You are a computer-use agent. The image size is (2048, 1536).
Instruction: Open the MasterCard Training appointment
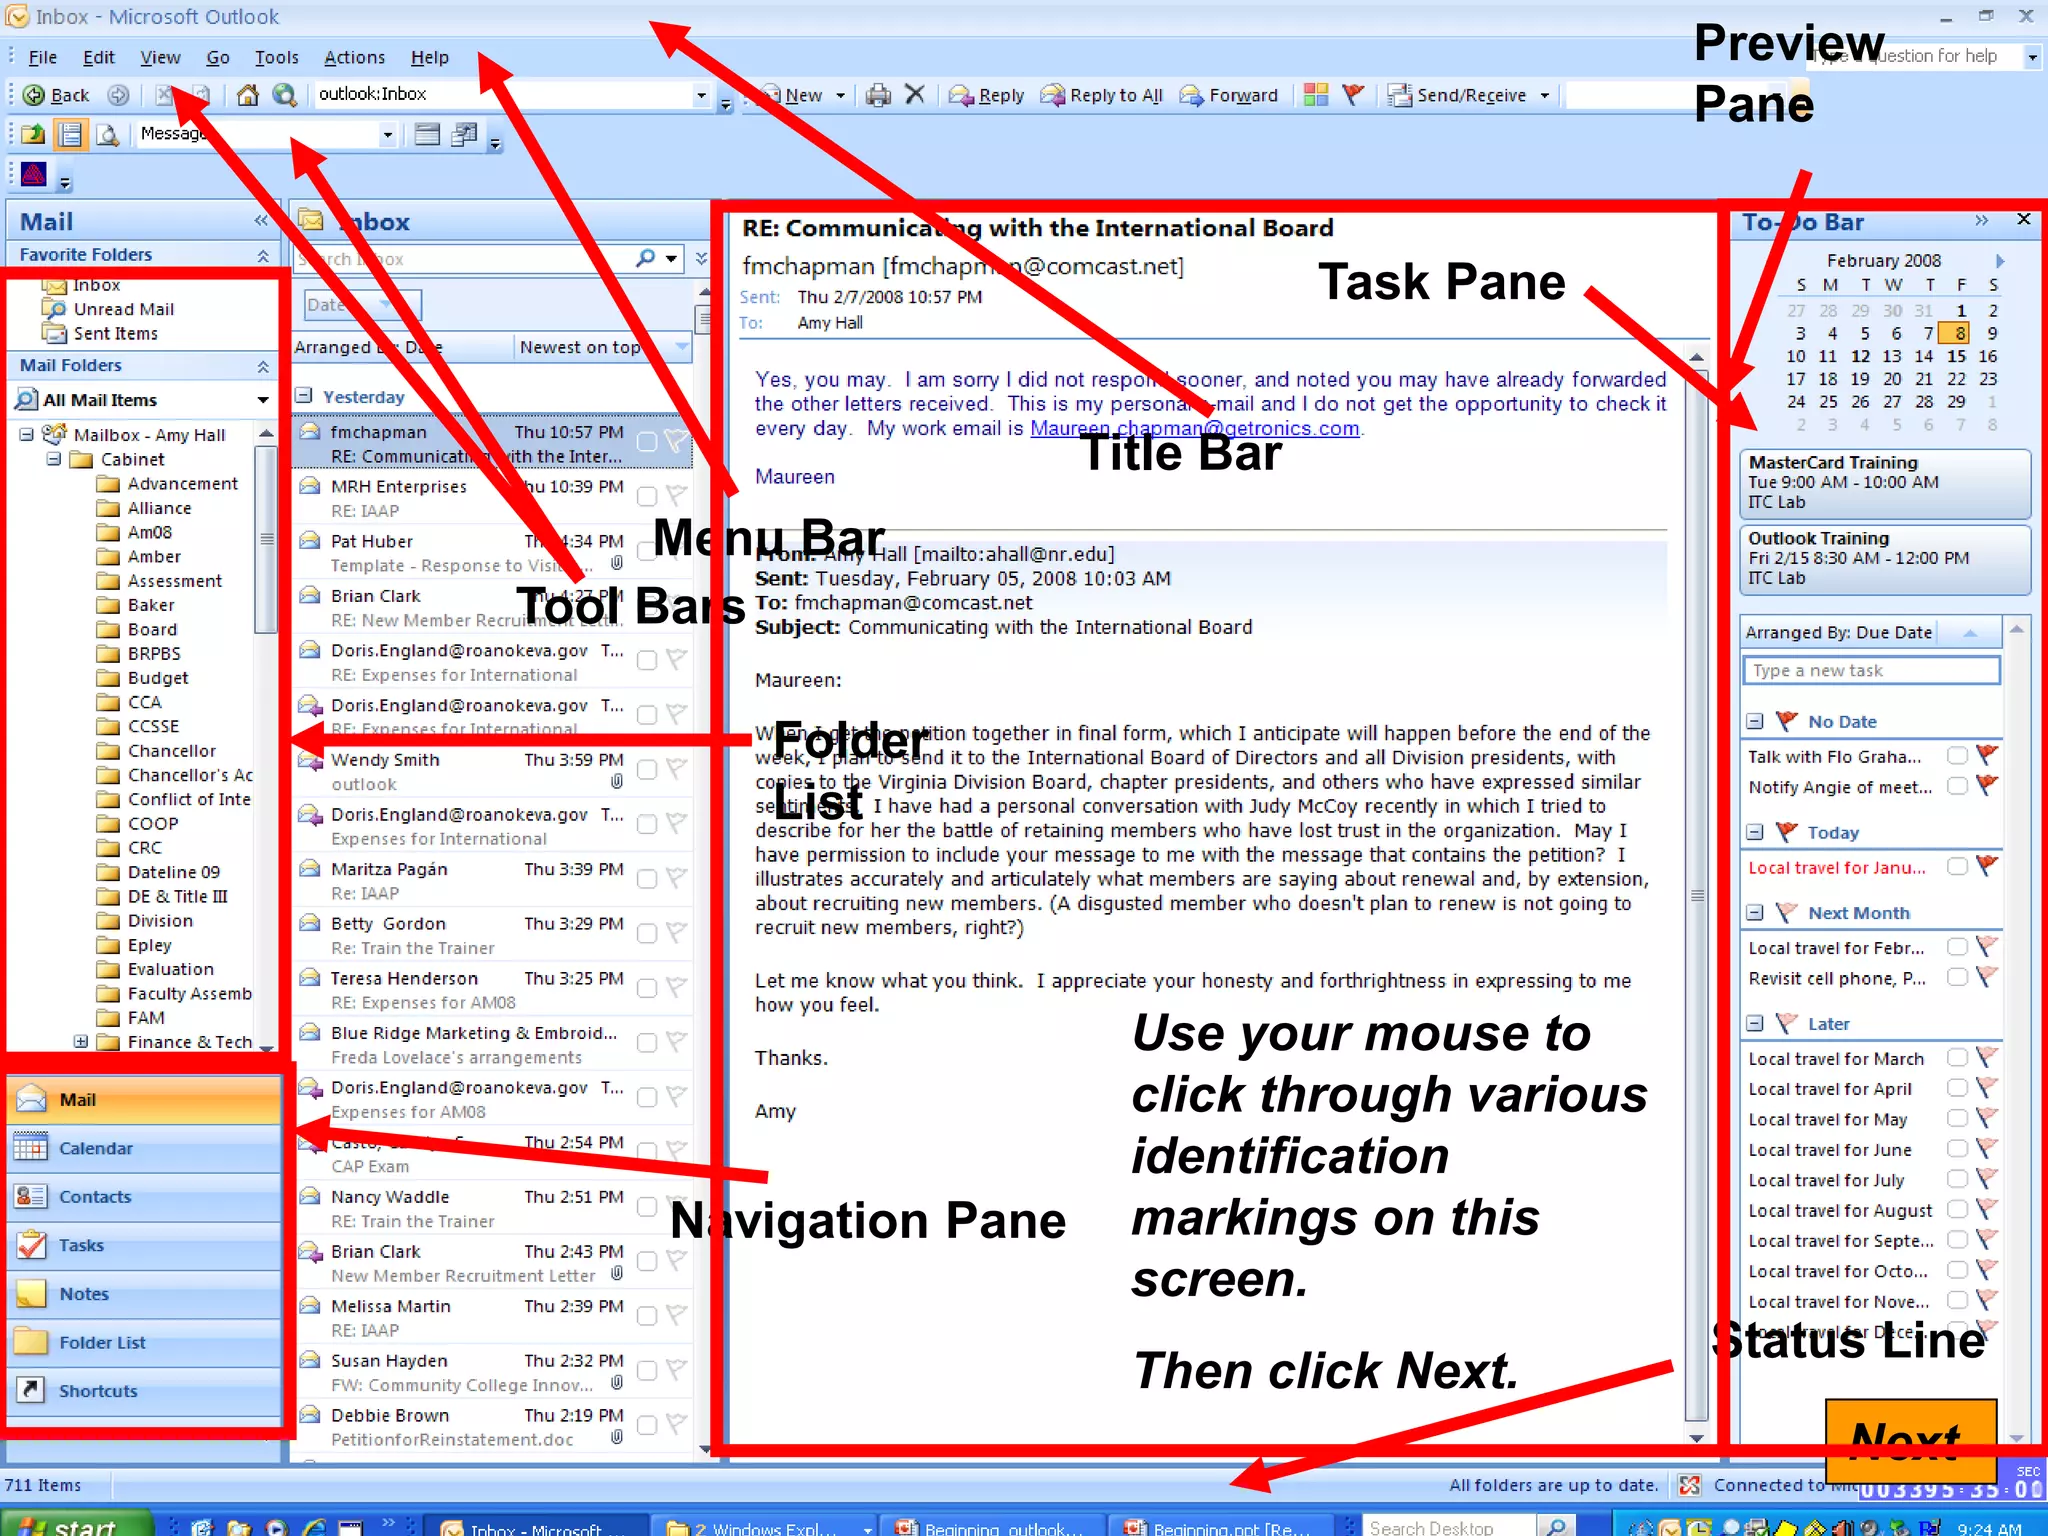1884,482
